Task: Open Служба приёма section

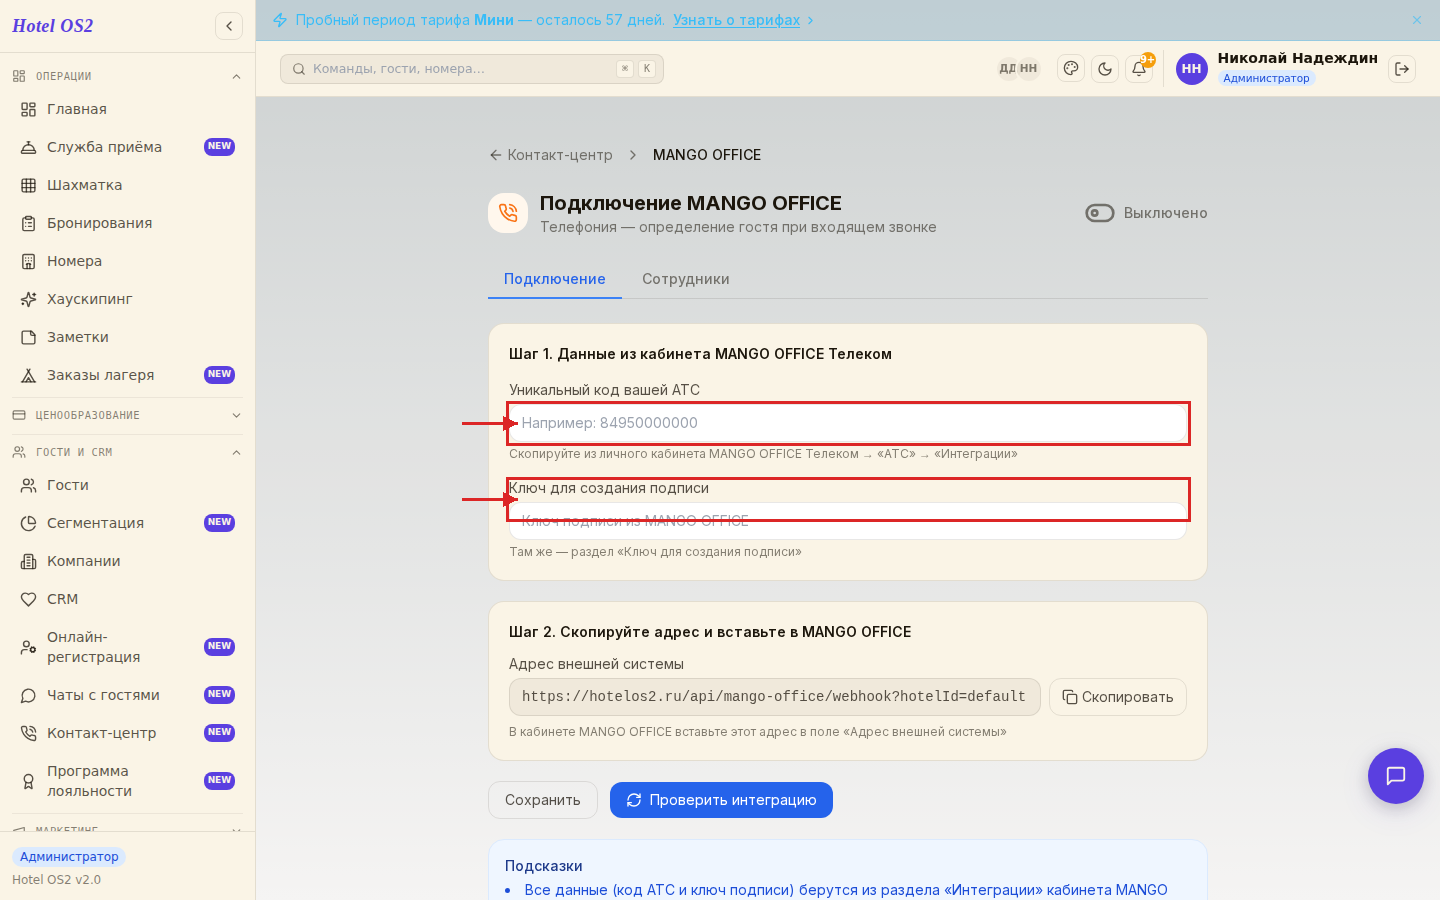Action: pyautogui.click(x=127, y=147)
